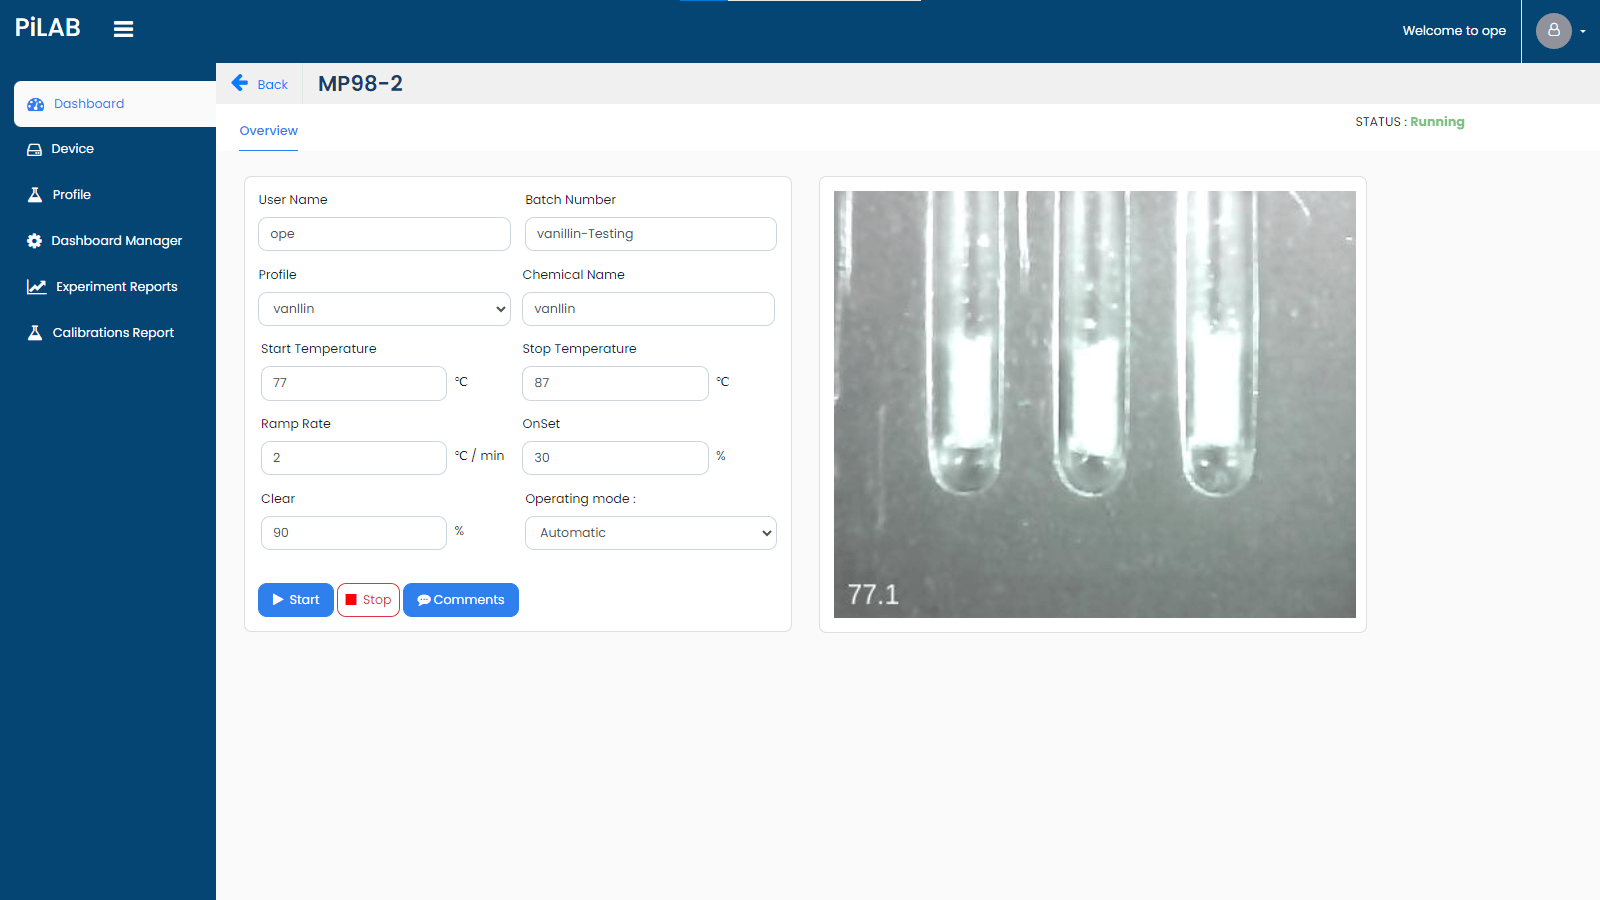Switch to the Overview tab

point(268,131)
